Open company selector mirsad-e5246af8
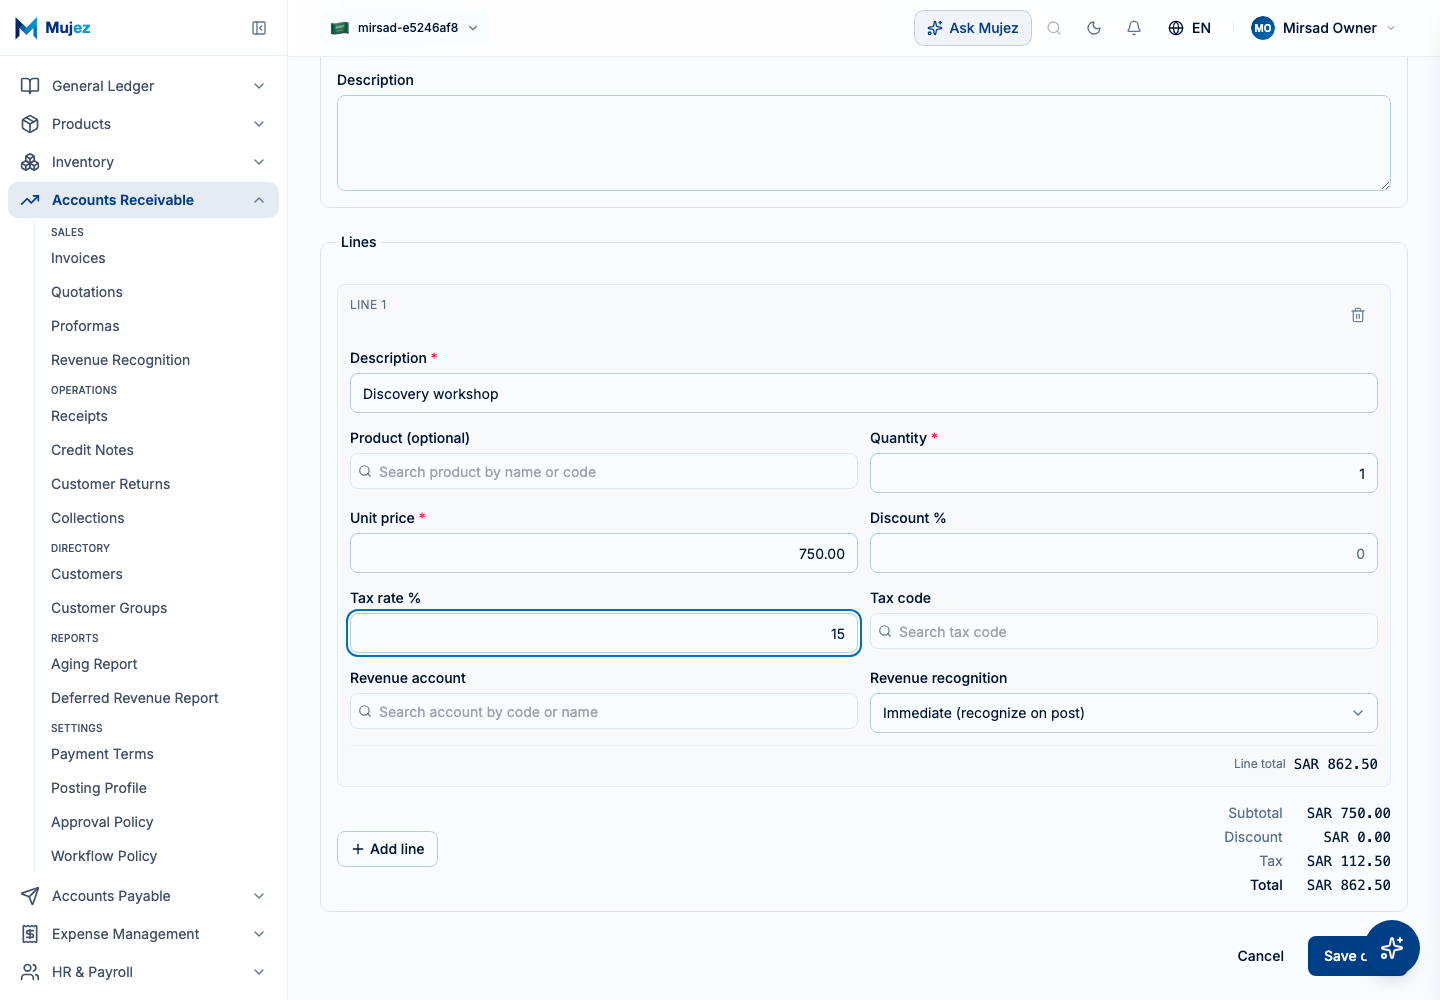 click(405, 28)
